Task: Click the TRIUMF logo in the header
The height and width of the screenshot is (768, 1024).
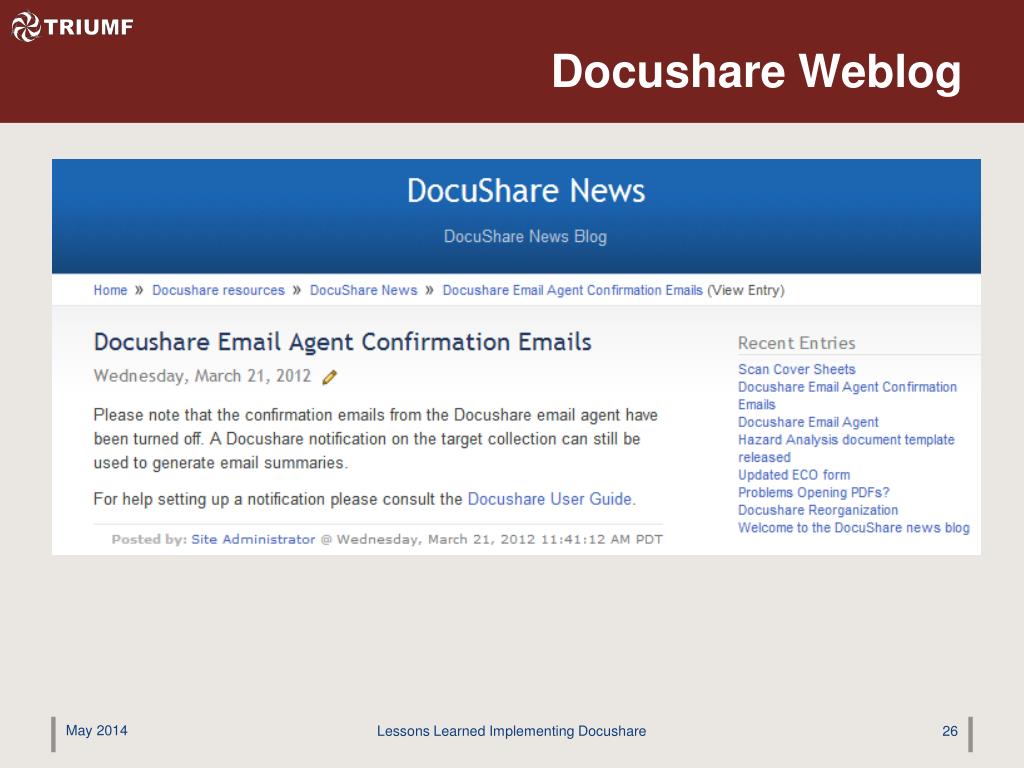Action: 72,27
